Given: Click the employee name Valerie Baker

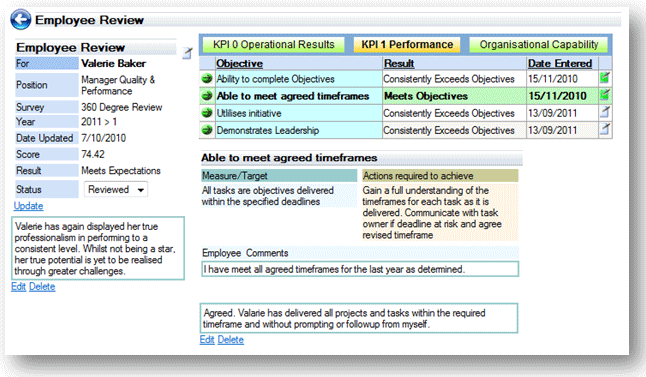Looking at the screenshot, I should click(114, 63).
